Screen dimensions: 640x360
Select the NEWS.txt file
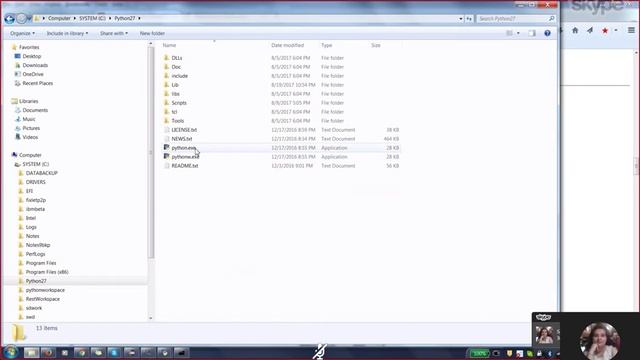(182, 139)
